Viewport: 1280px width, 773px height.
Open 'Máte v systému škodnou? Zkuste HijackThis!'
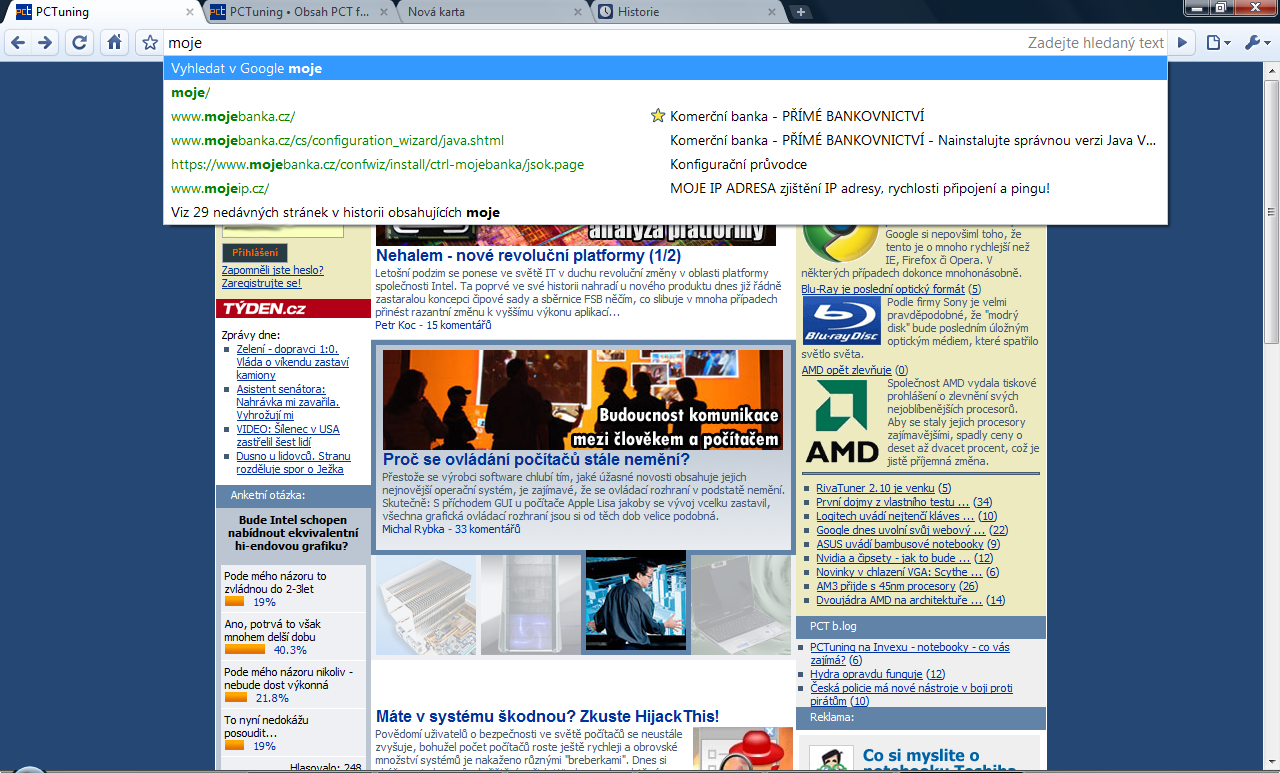tap(547, 716)
